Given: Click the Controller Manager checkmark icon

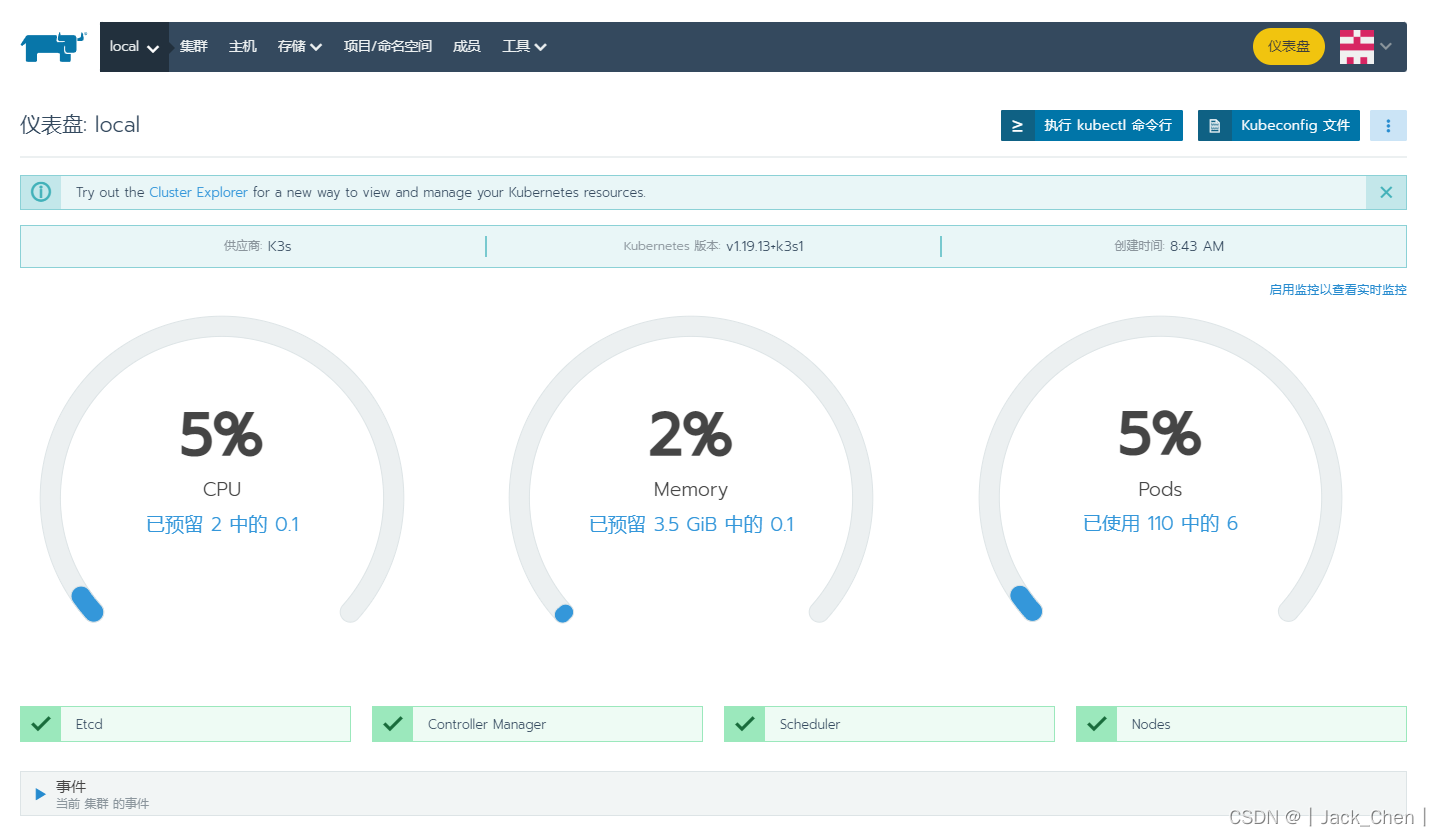Looking at the screenshot, I should tap(393, 724).
